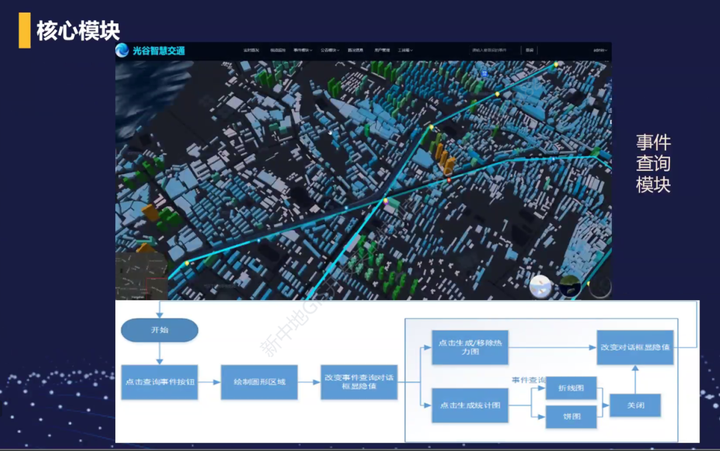The width and height of the screenshot is (720, 451).
Task: Click the 折线图 flowchart box
Action: [571, 388]
